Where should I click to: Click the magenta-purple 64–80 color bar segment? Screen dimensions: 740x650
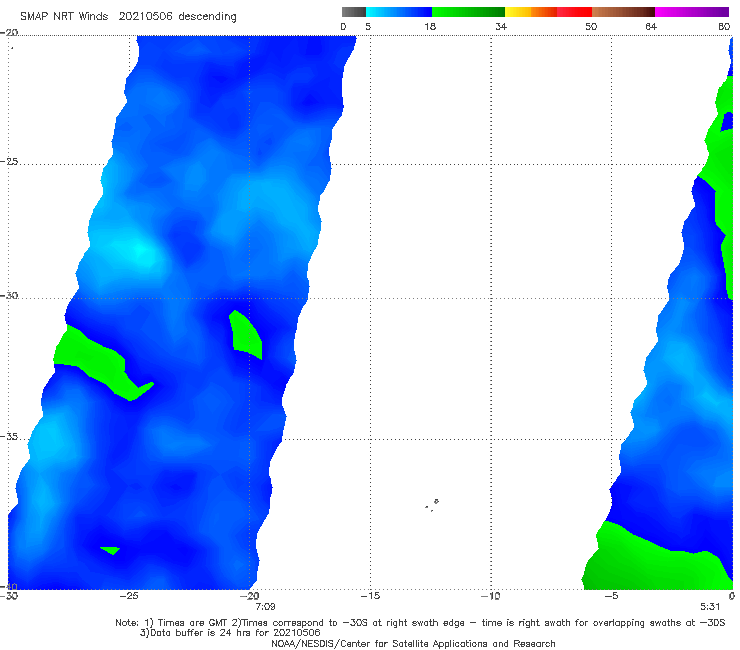pos(692,12)
